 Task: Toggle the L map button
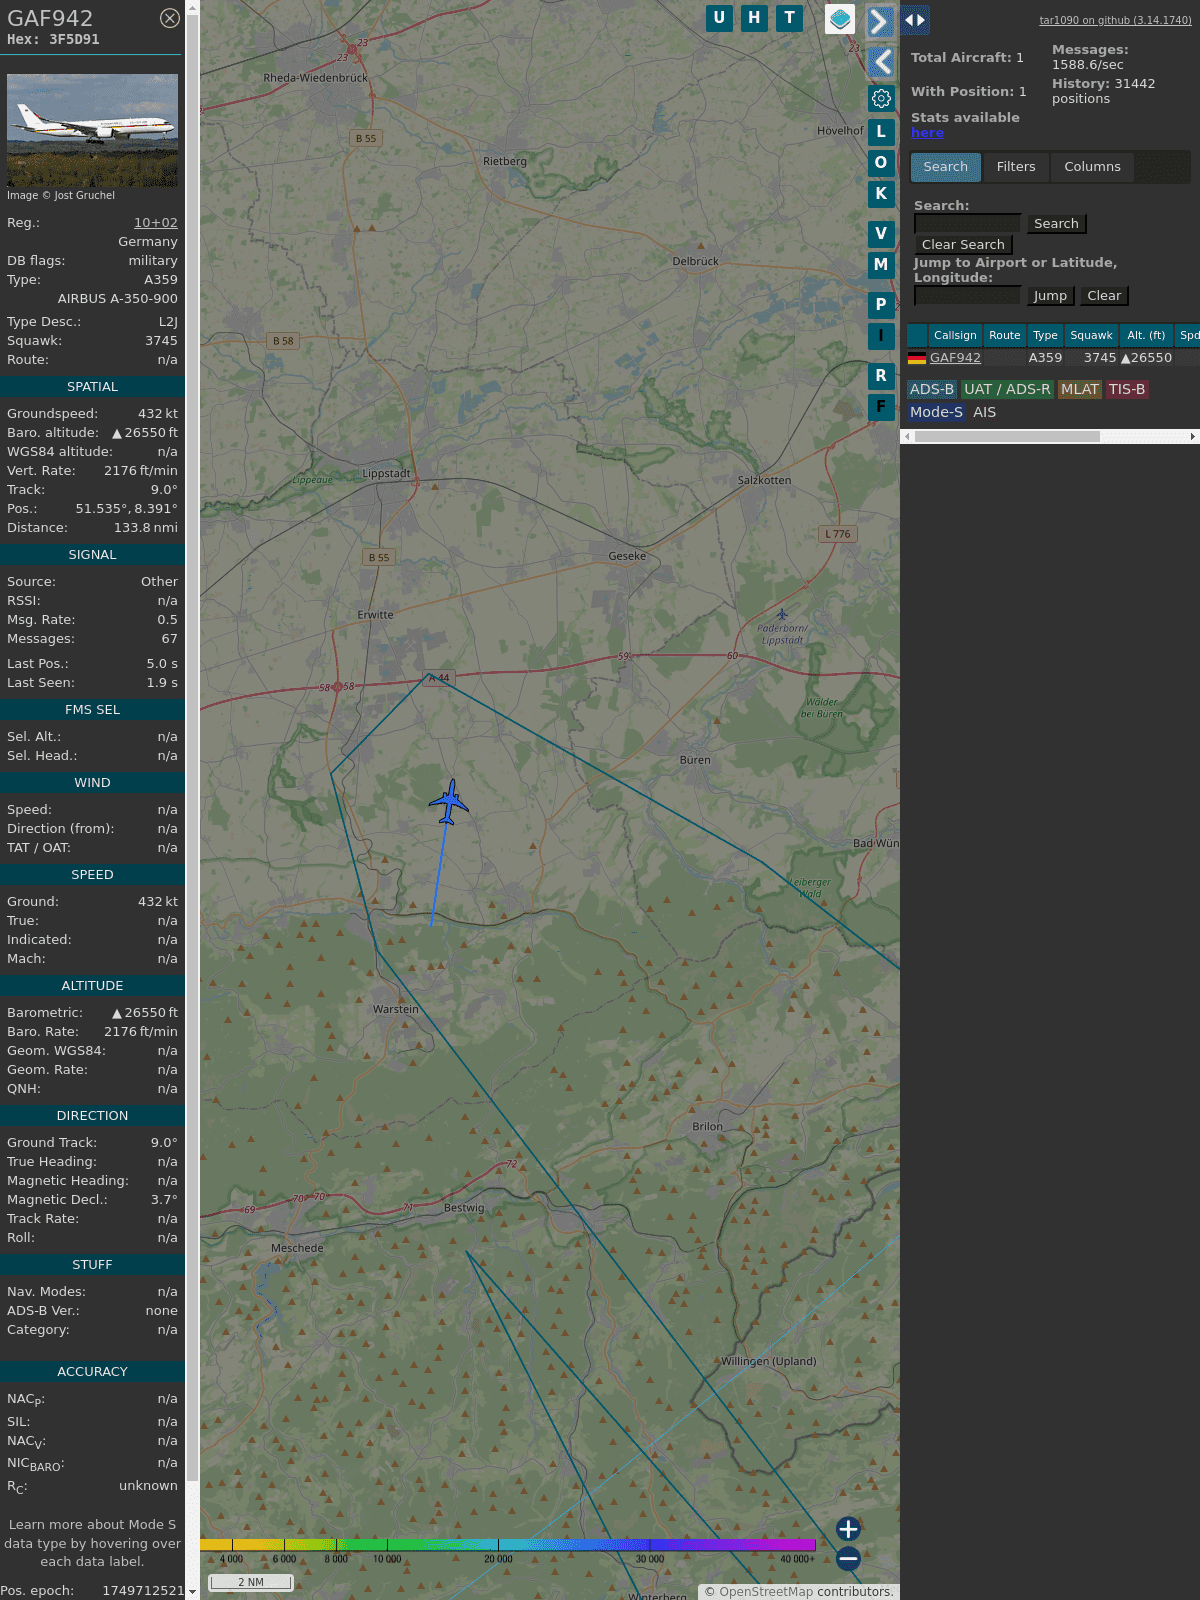pyautogui.click(x=881, y=132)
